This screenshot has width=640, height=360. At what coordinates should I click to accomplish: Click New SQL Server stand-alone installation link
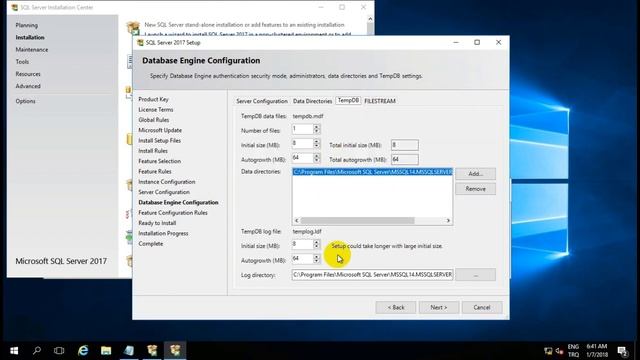point(244,25)
